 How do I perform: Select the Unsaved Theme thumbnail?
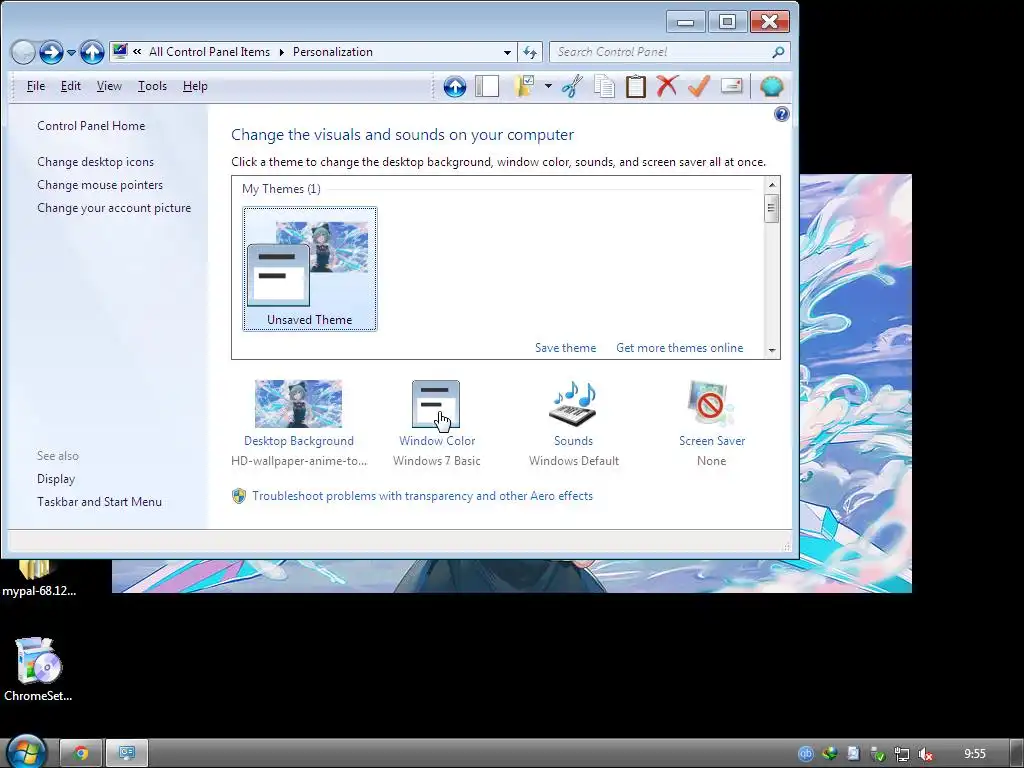[310, 269]
